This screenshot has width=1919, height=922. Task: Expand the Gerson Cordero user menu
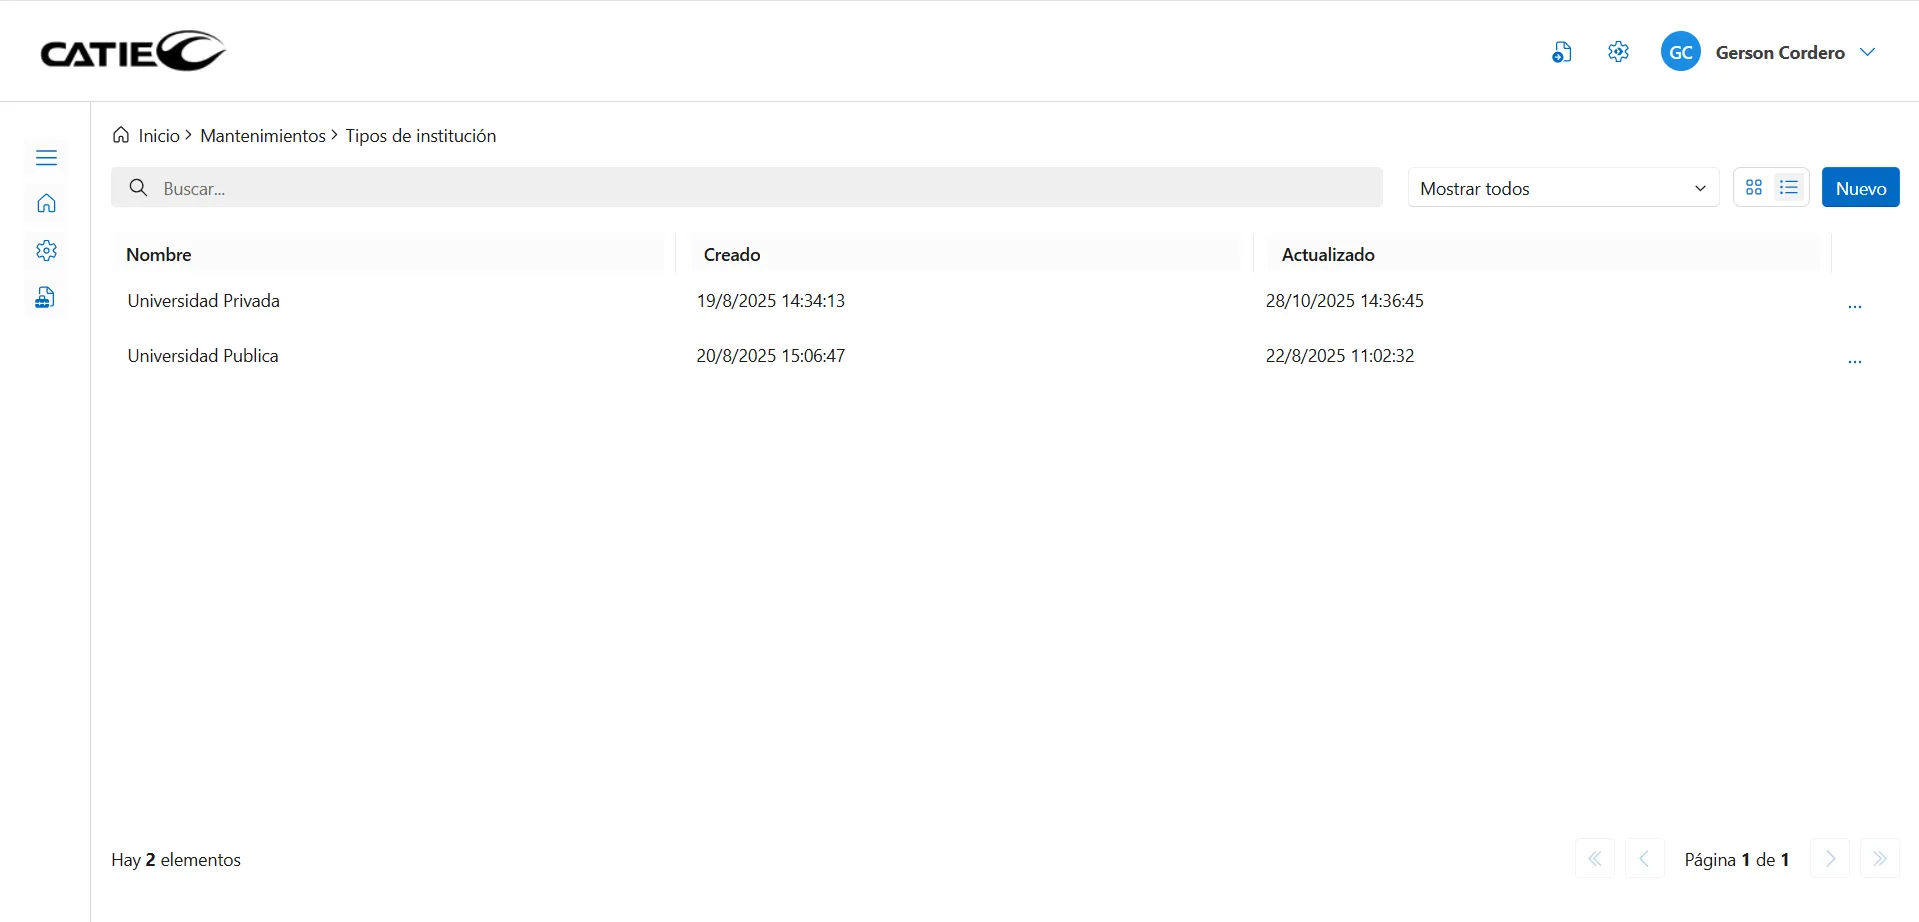[1867, 52]
